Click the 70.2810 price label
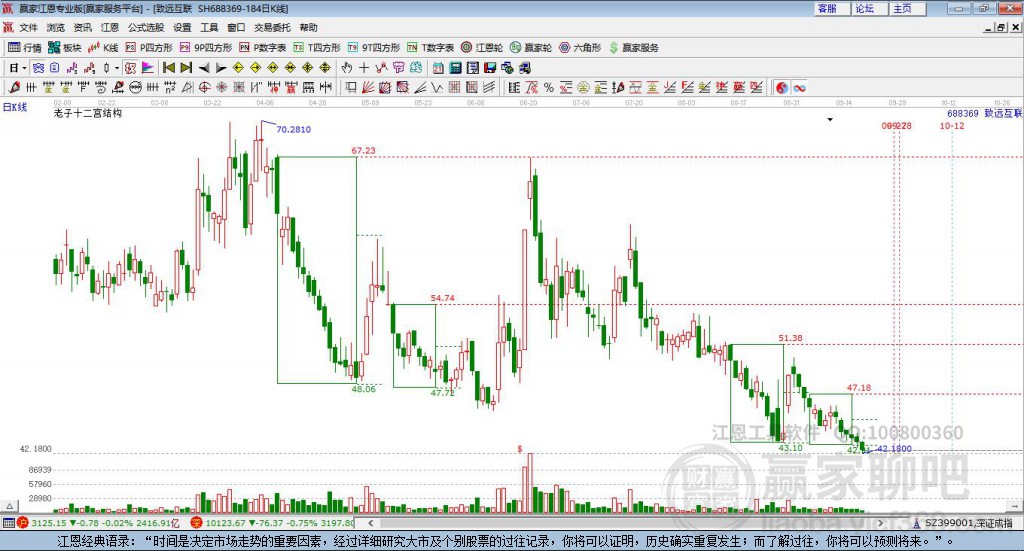The image size is (1024, 551). [293, 129]
